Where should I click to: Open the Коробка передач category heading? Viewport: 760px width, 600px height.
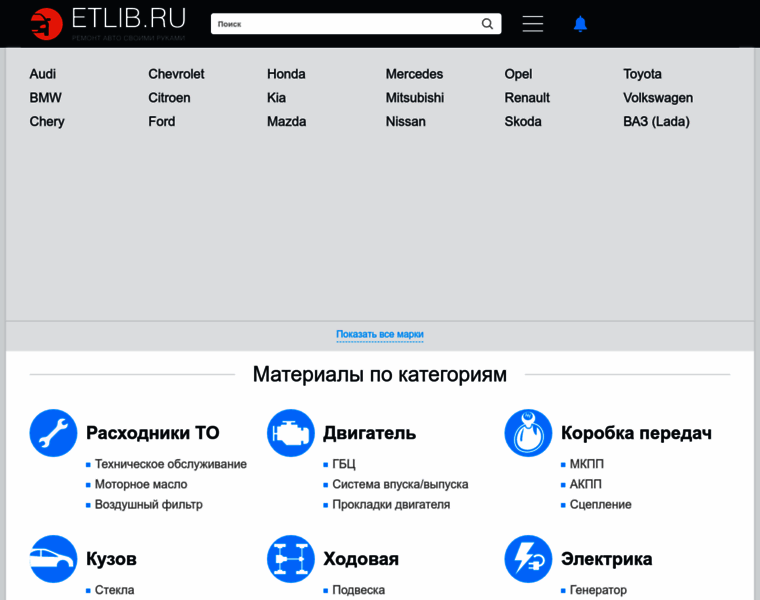coord(636,433)
